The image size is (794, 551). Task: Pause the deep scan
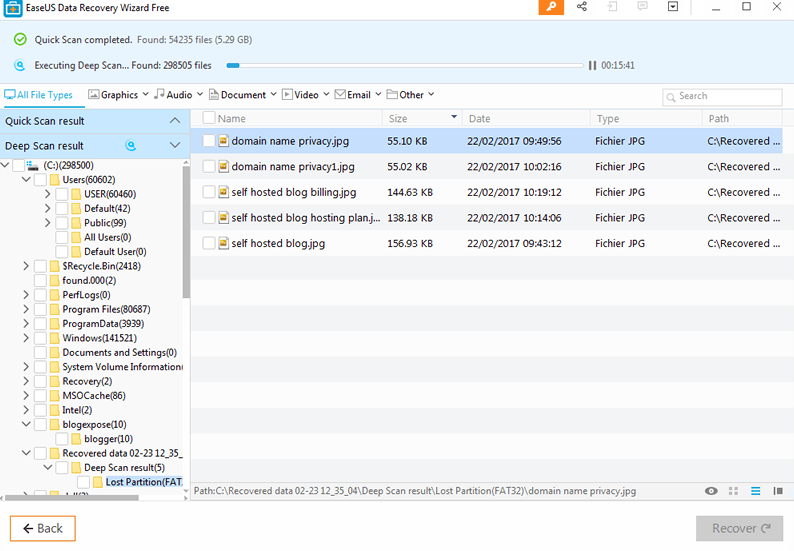pyautogui.click(x=592, y=65)
